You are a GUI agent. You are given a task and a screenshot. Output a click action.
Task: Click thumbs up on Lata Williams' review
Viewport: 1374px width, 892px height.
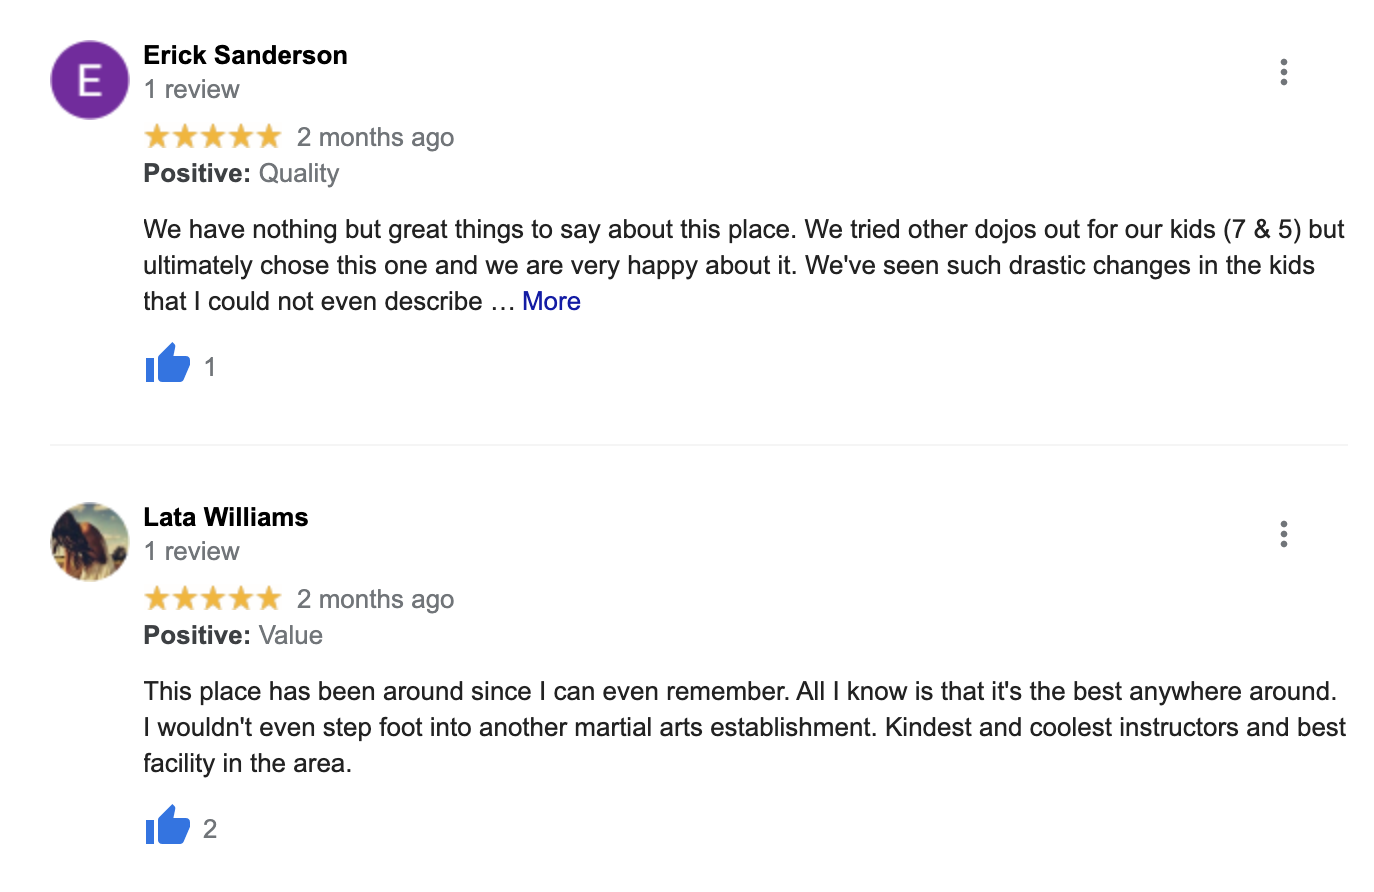click(x=167, y=826)
